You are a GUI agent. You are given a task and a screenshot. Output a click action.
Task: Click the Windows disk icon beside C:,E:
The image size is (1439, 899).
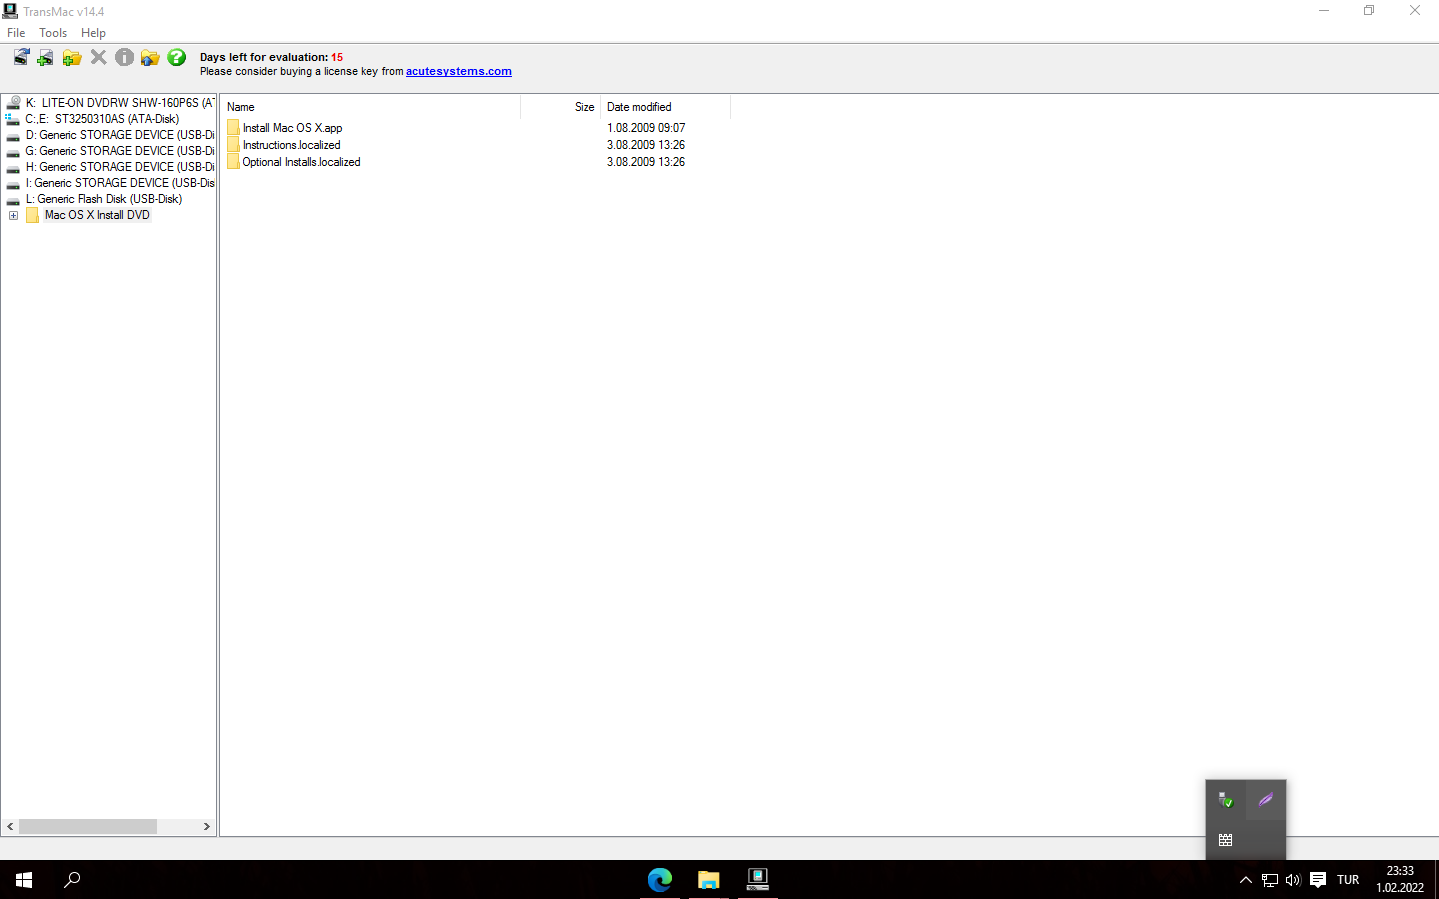13,119
